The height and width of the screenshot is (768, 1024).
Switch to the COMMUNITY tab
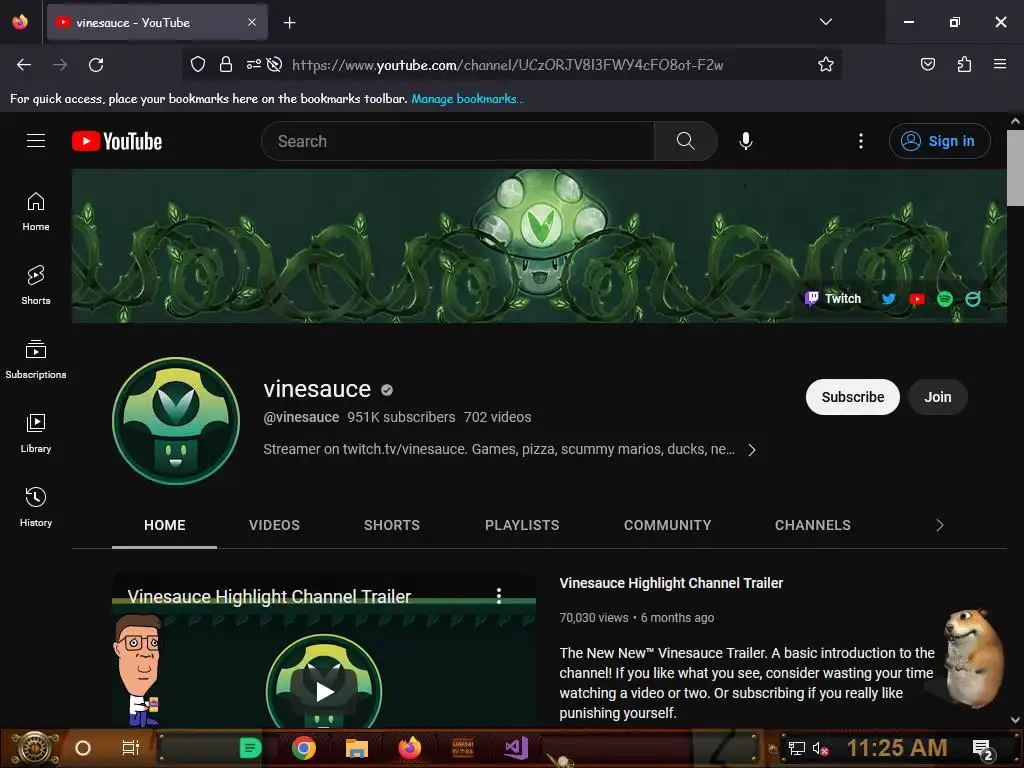point(667,525)
